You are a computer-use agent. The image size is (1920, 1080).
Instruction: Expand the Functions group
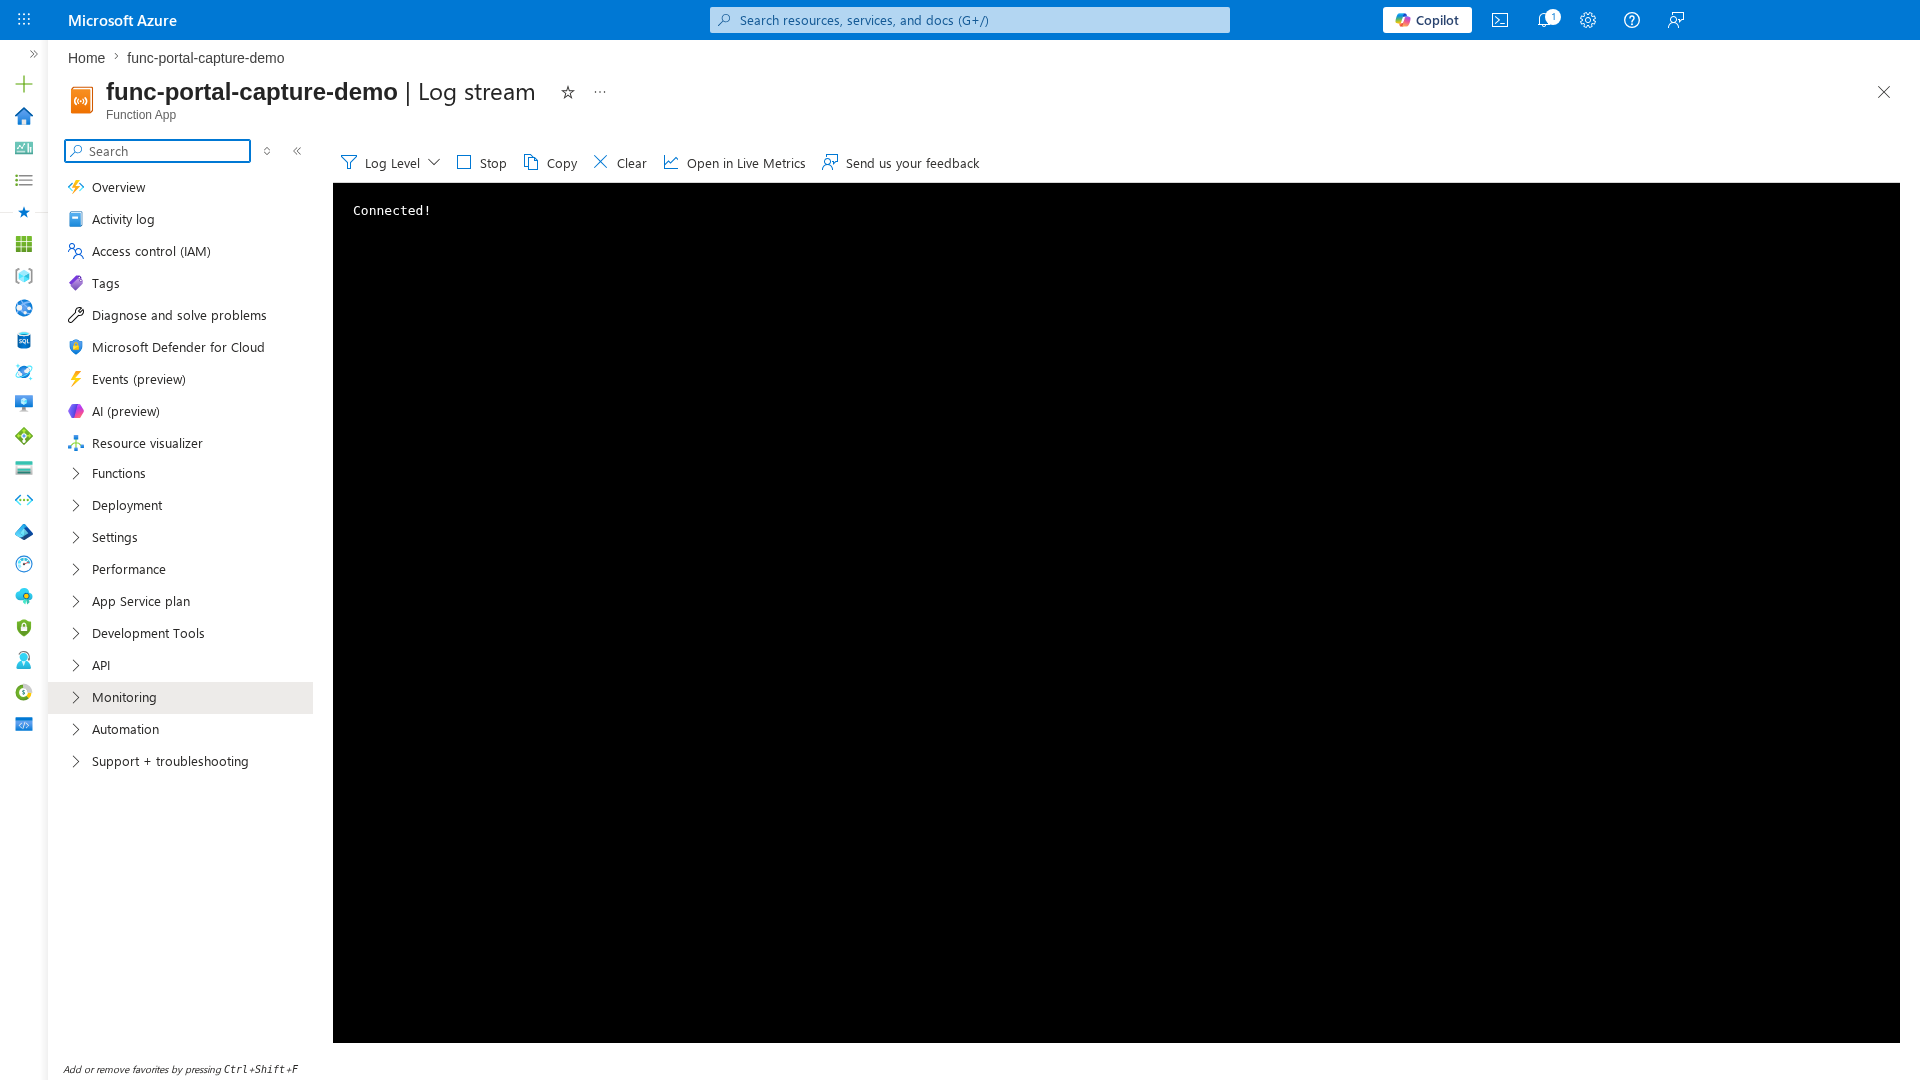pos(180,474)
